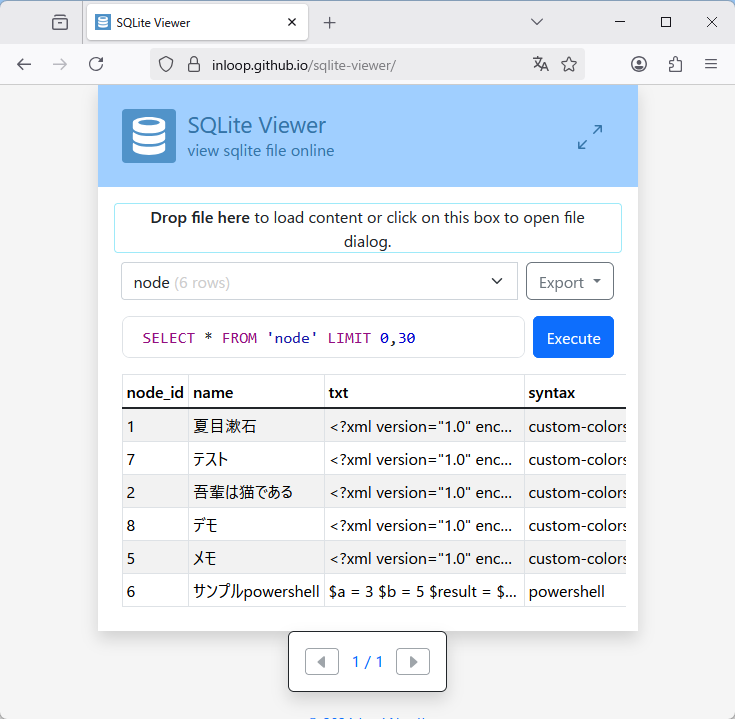Viewport: 735px width, 719px height.
Task: Select the メモ name cell
Action: click(x=256, y=558)
